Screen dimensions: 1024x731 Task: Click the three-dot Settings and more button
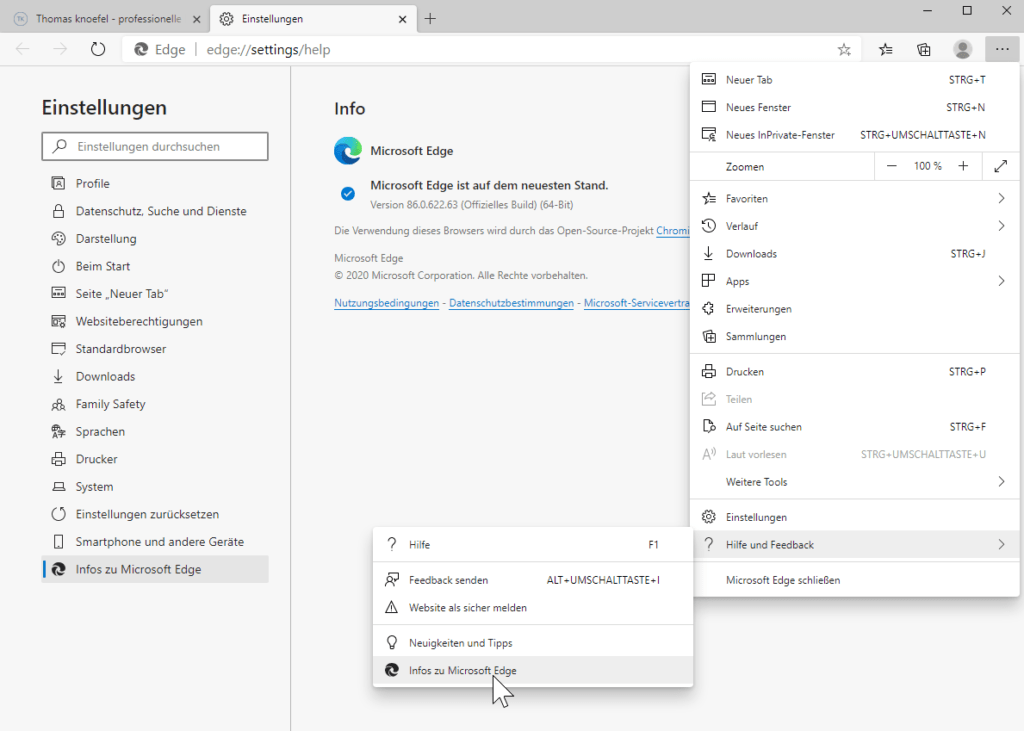[1002, 50]
